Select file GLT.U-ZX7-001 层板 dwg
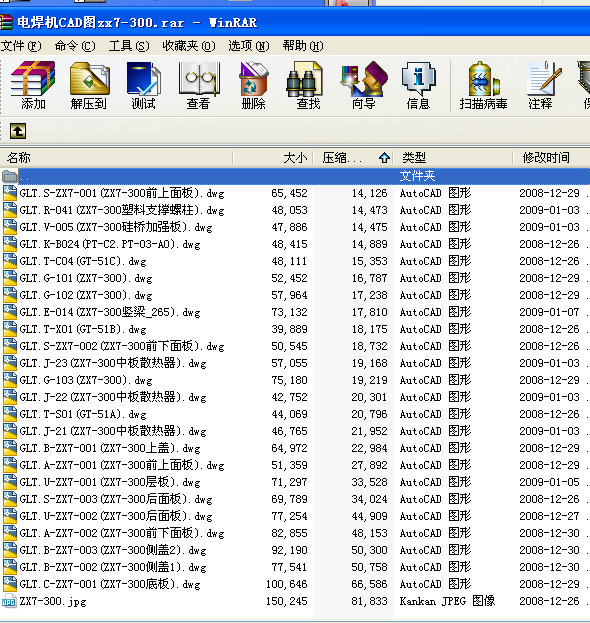Image resolution: width=590 pixels, height=623 pixels. (110, 482)
